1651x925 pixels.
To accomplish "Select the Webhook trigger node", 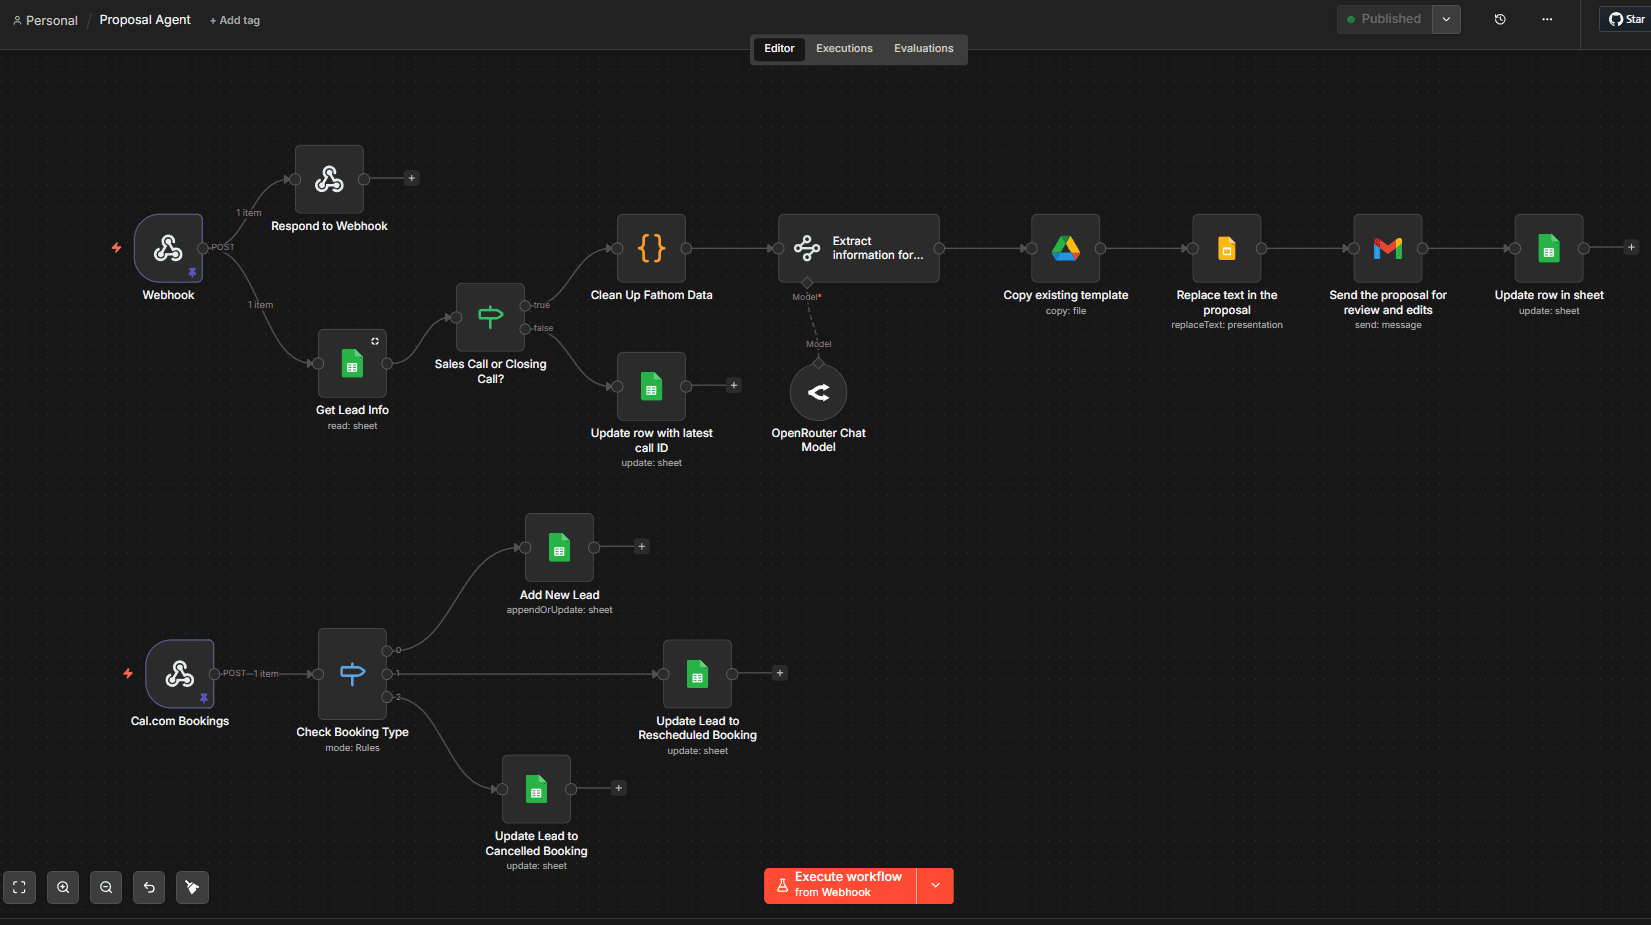I will point(168,248).
